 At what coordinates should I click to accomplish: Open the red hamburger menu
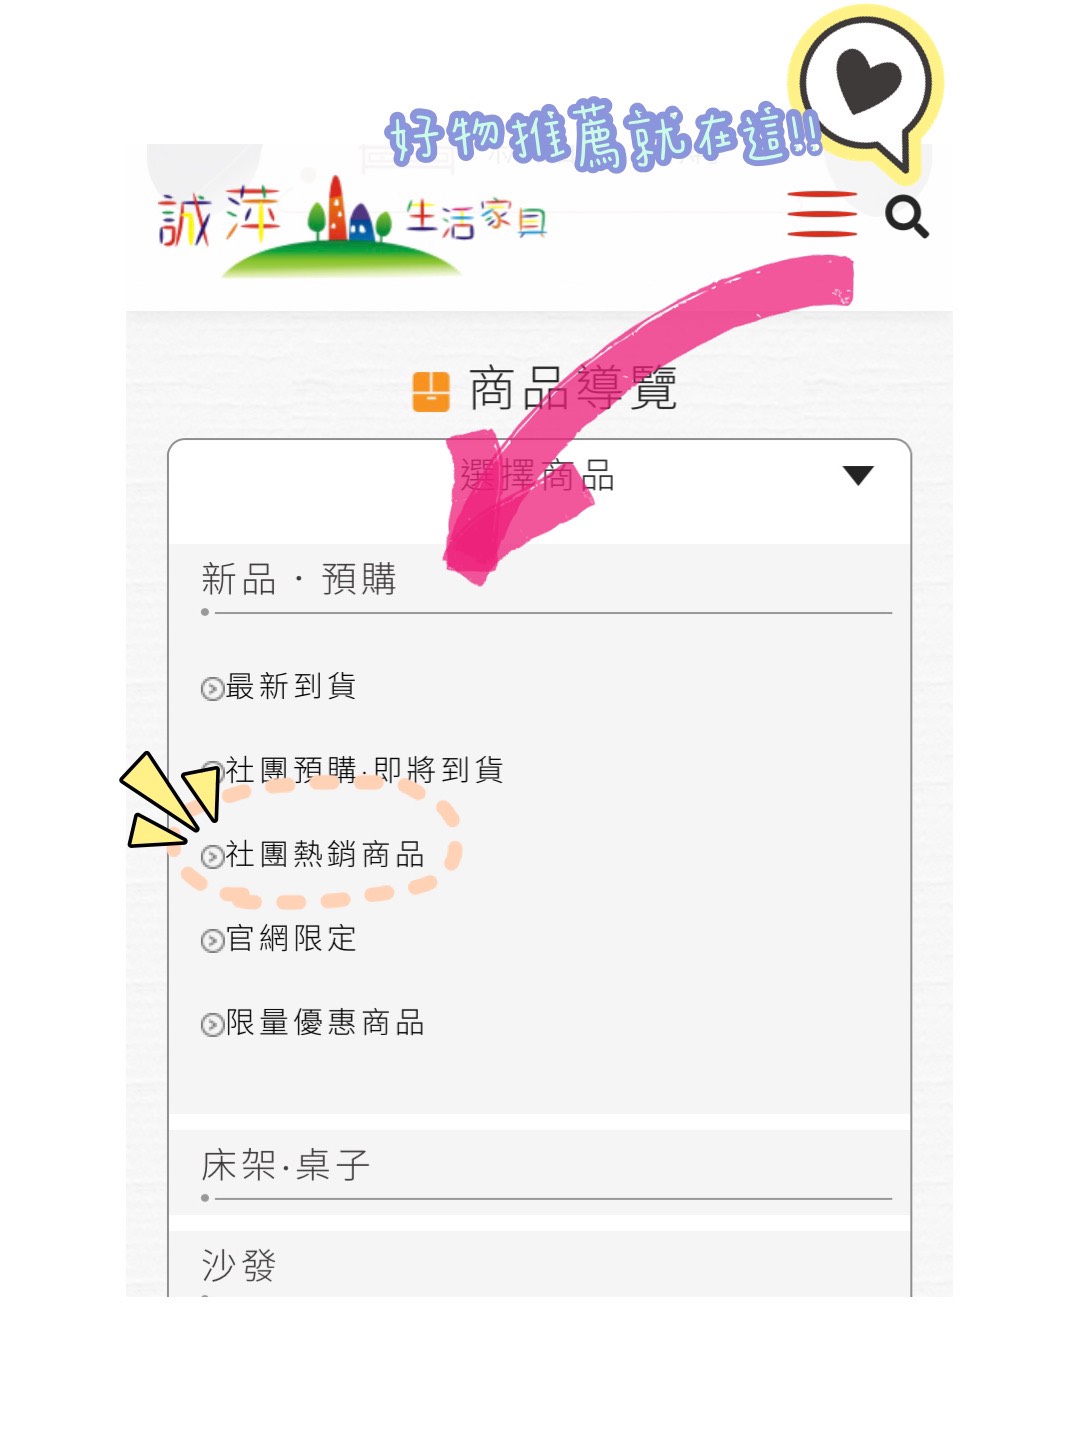pos(822,214)
